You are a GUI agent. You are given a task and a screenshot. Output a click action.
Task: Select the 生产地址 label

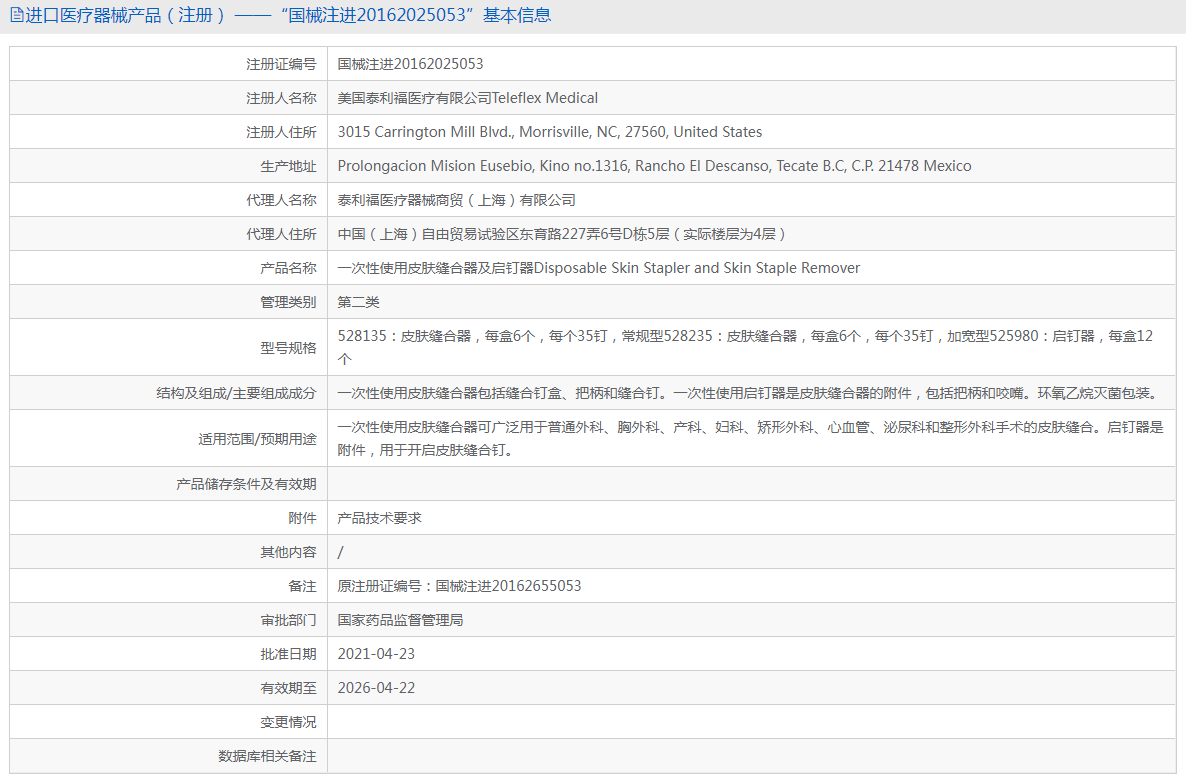(x=288, y=166)
